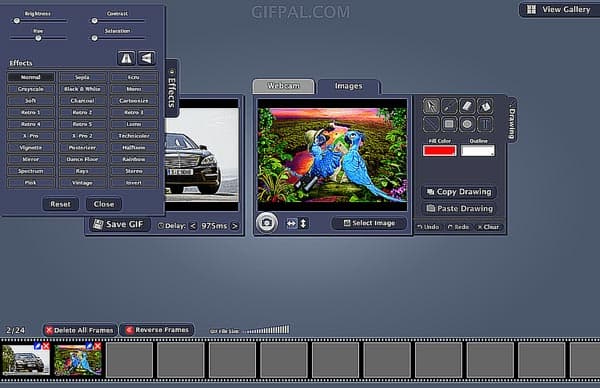The height and width of the screenshot is (388, 600).
Task: Click the vertical Drawing side tab
Action: 512,120
